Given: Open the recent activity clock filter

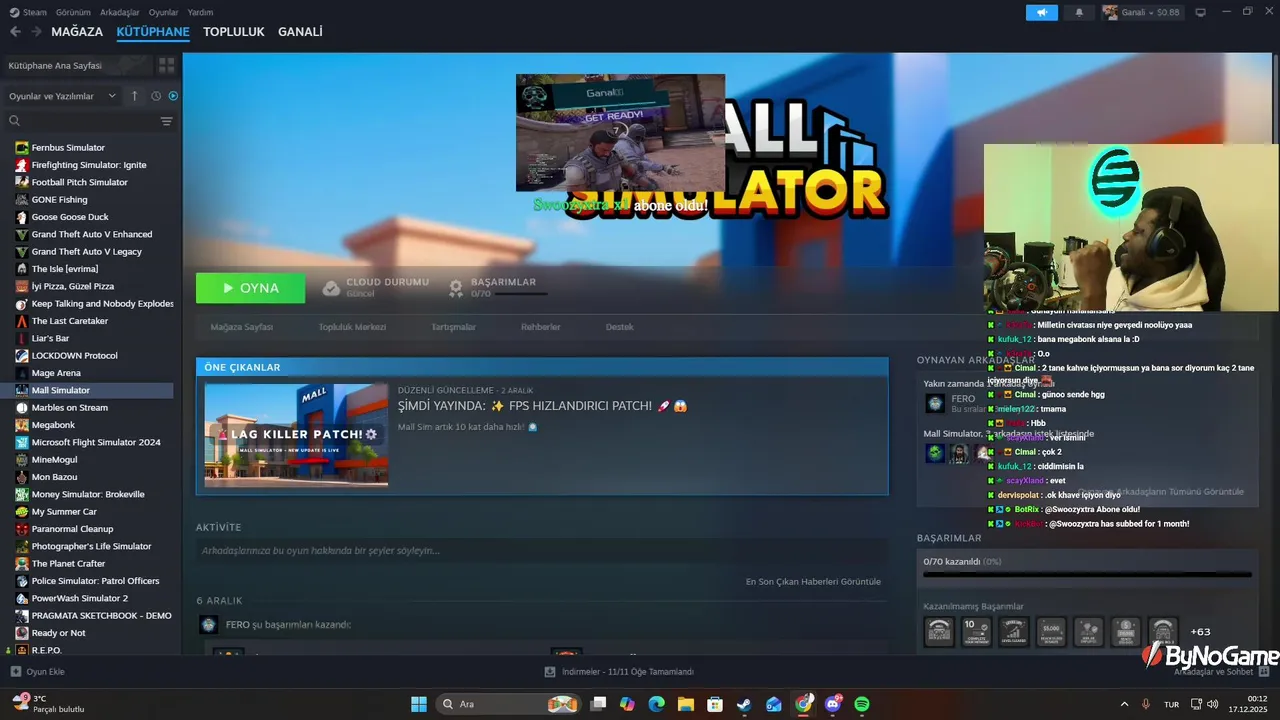Looking at the screenshot, I should coord(156,96).
